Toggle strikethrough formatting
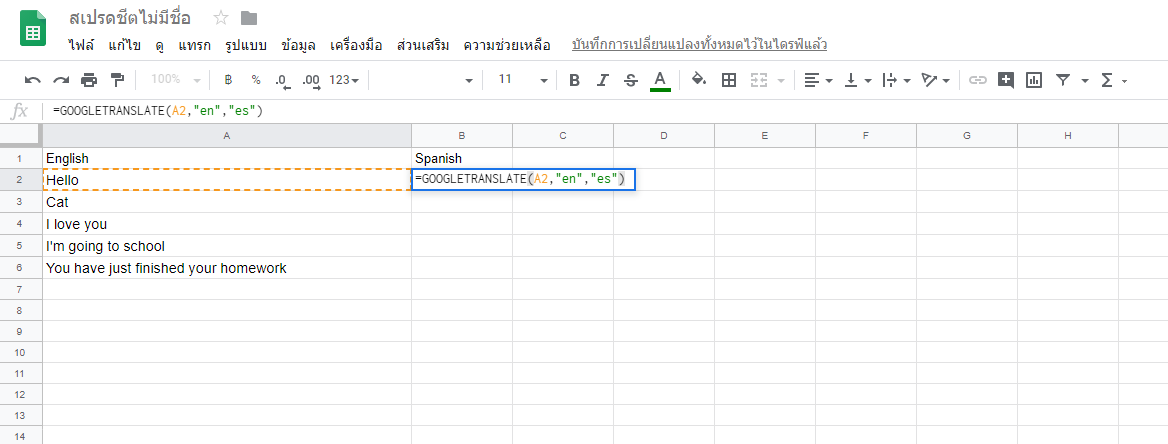 [631, 80]
